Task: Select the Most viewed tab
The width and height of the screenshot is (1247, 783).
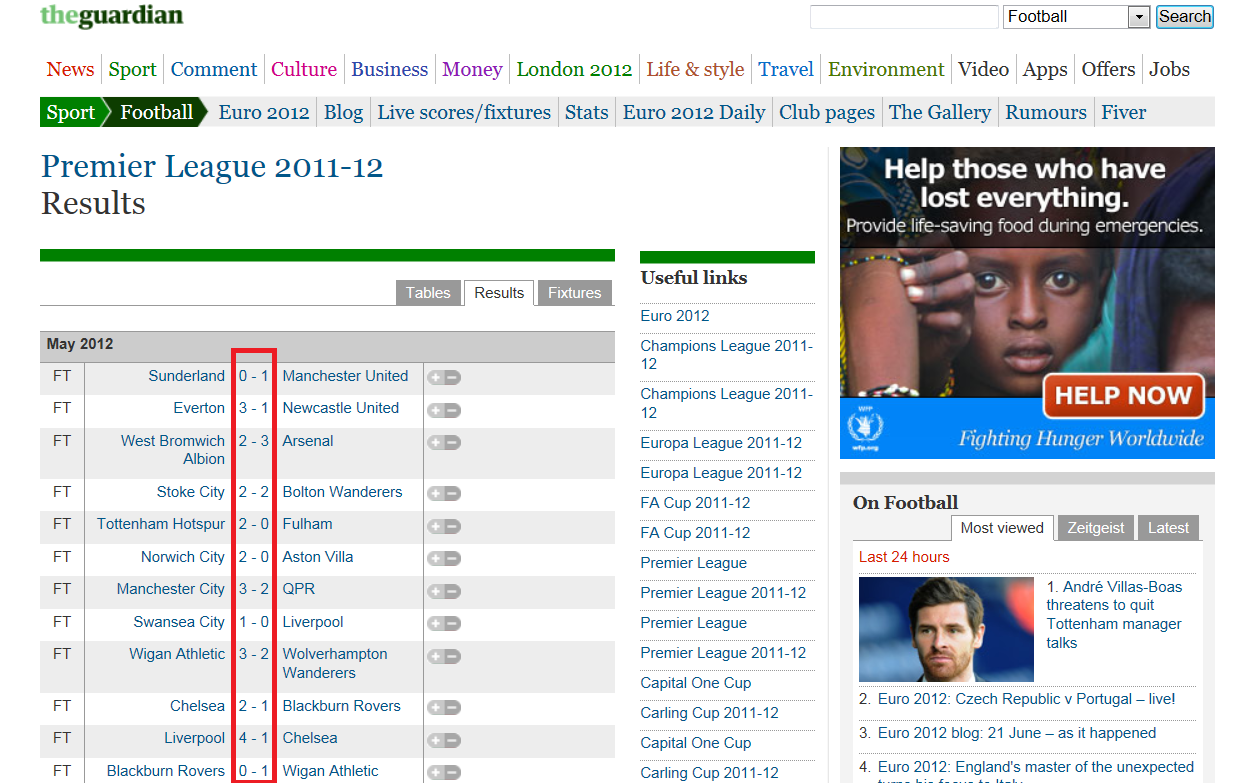Action: tap(1002, 528)
